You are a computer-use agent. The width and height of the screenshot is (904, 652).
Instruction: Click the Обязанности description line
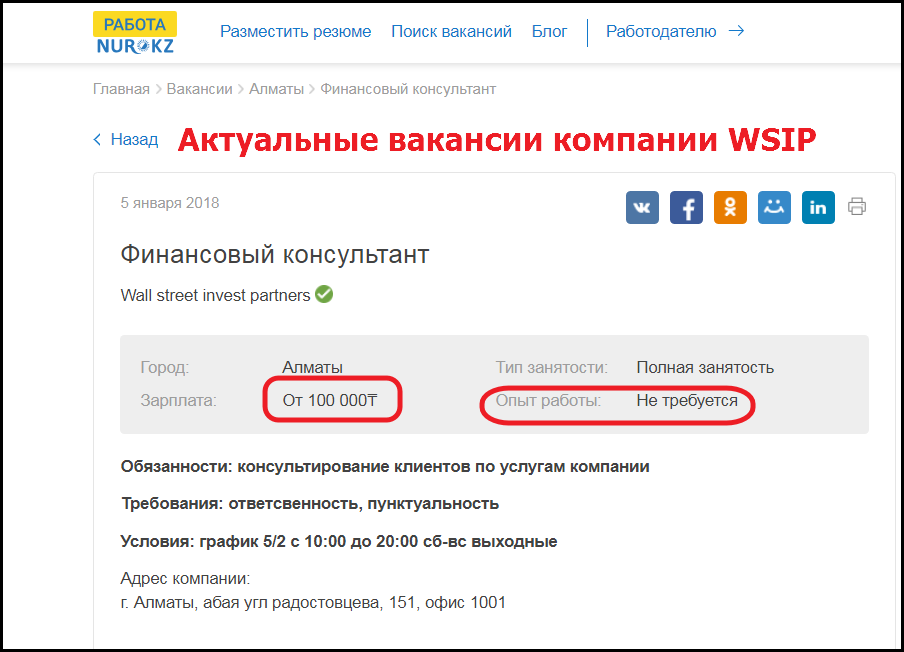385,466
